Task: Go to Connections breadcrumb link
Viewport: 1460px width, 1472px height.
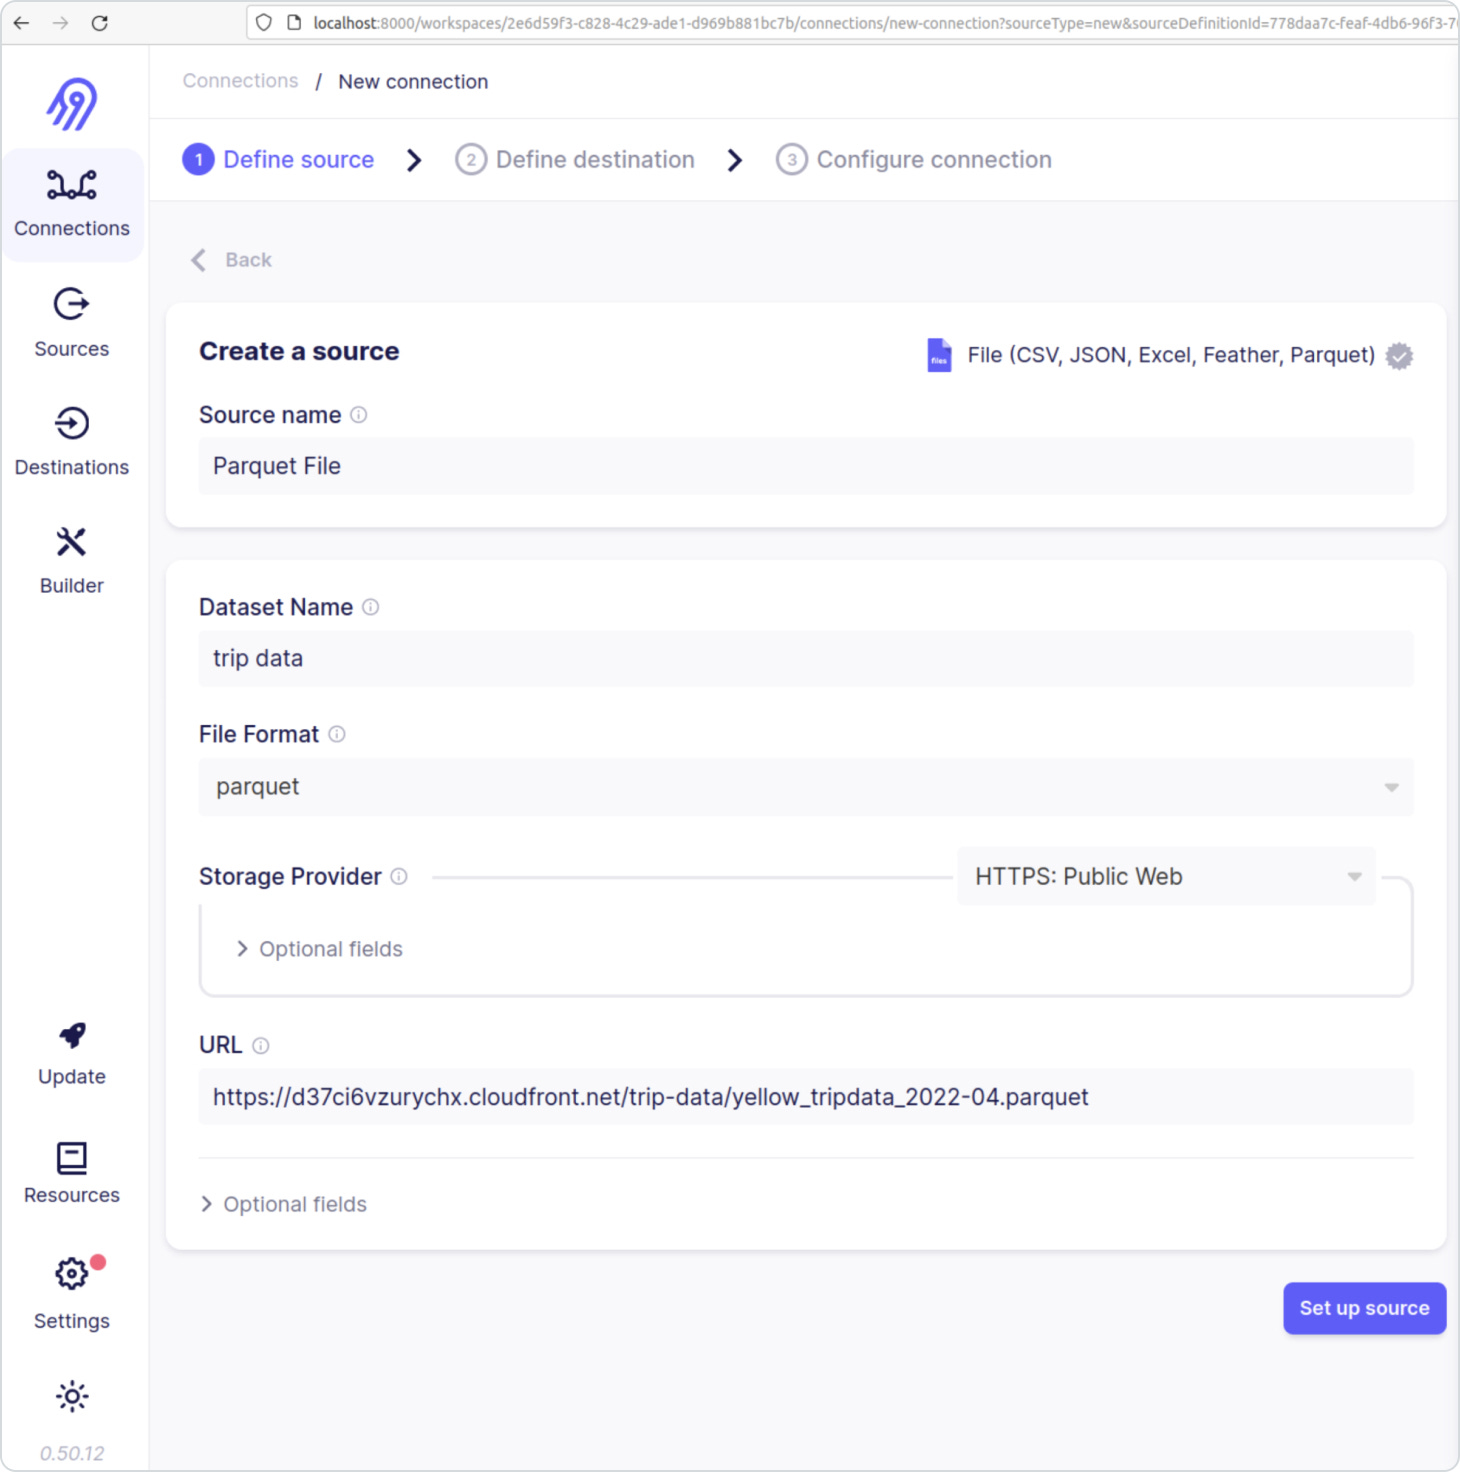Action: 240,81
